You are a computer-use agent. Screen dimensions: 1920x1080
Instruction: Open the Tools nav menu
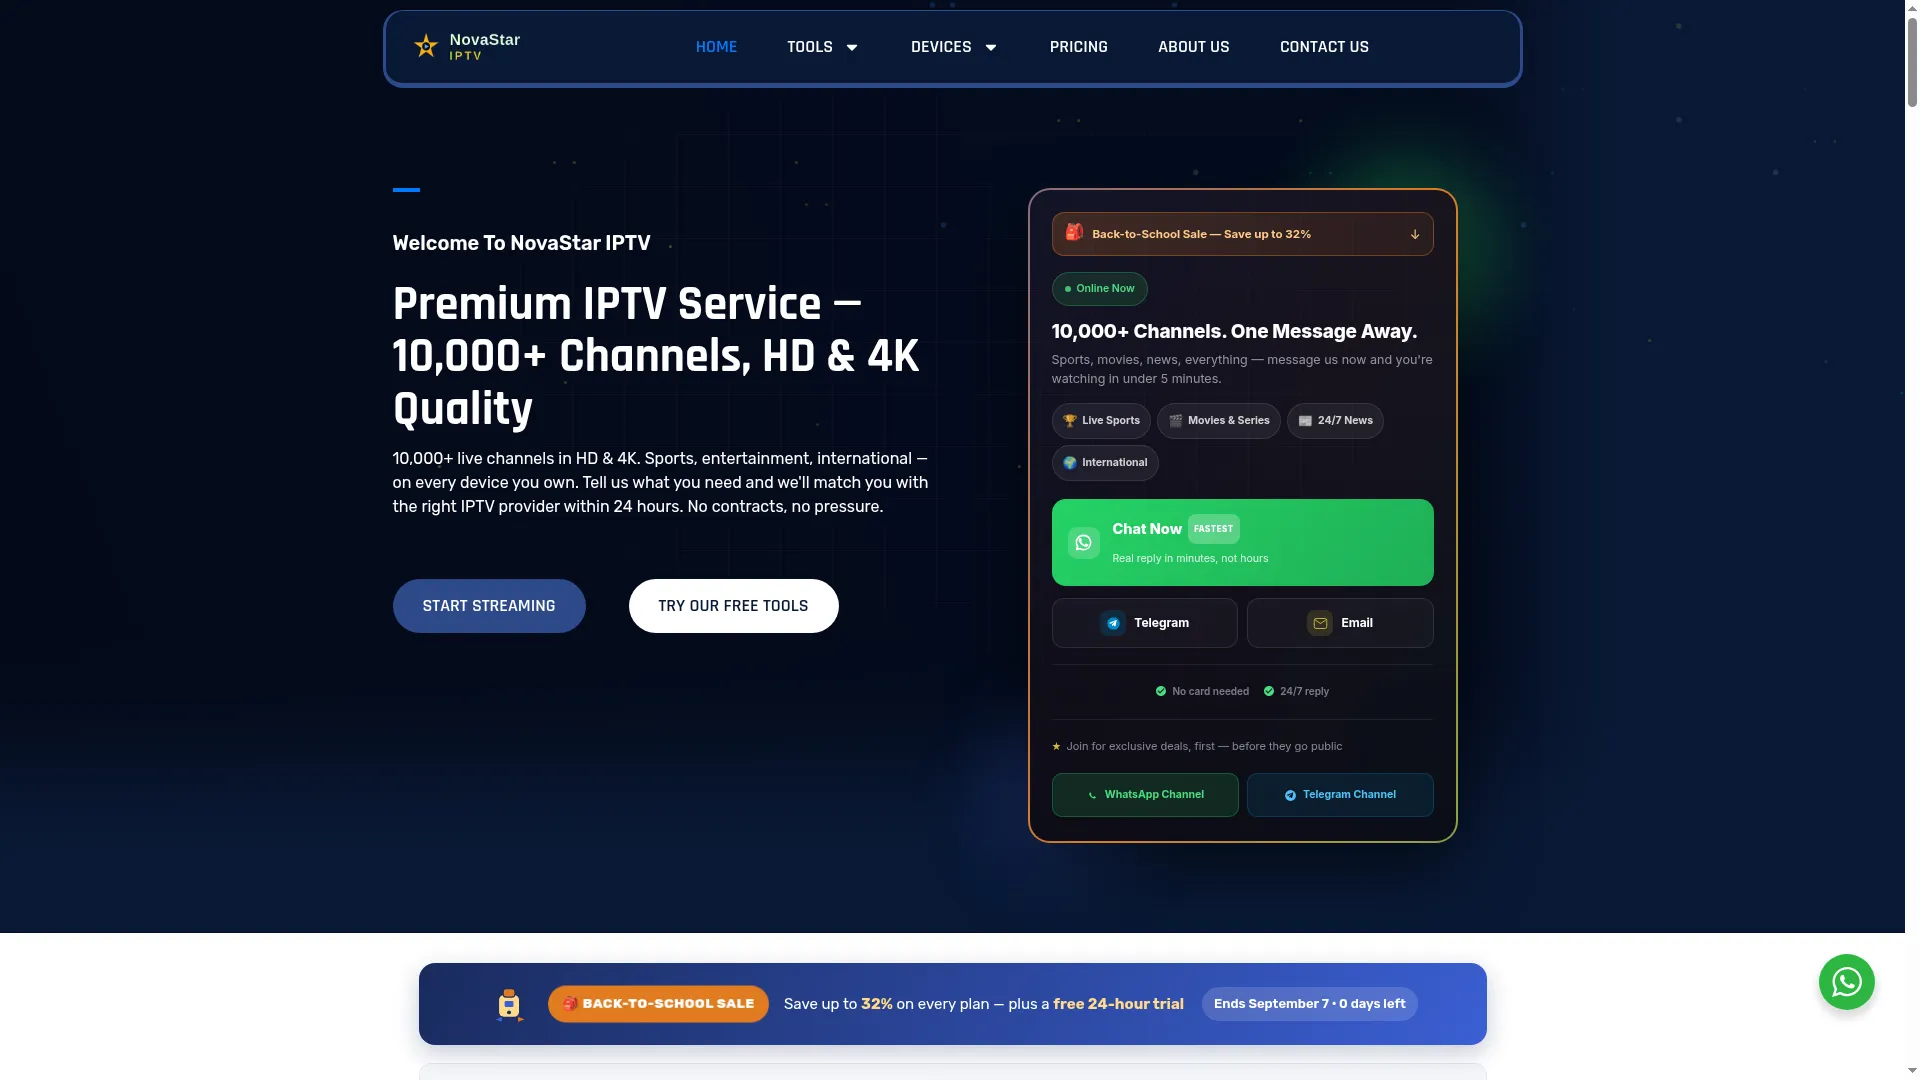click(x=810, y=47)
